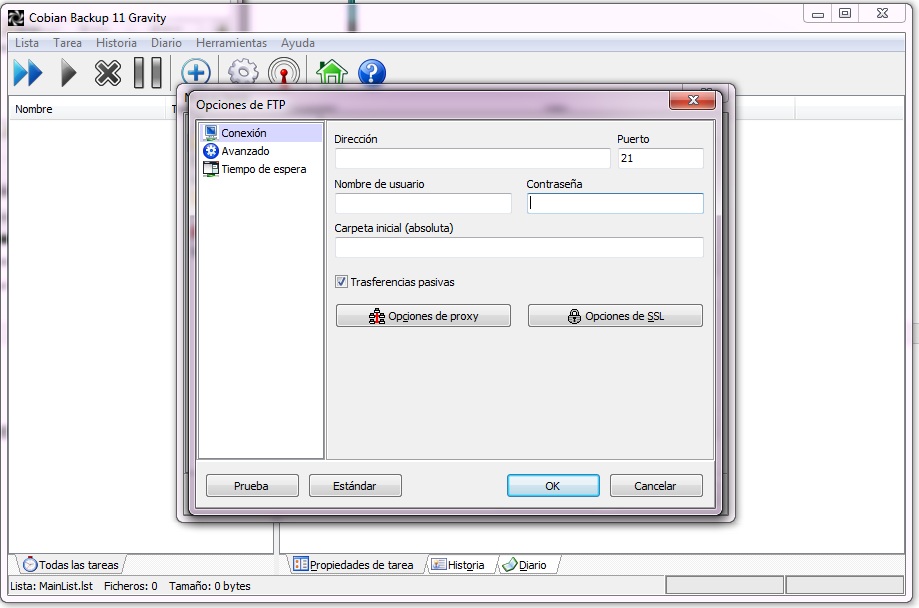Toggle Trasferencias pasivas checkbox
Image resolution: width=919 pixels, height=608 pixels.
tap(341, 282)
